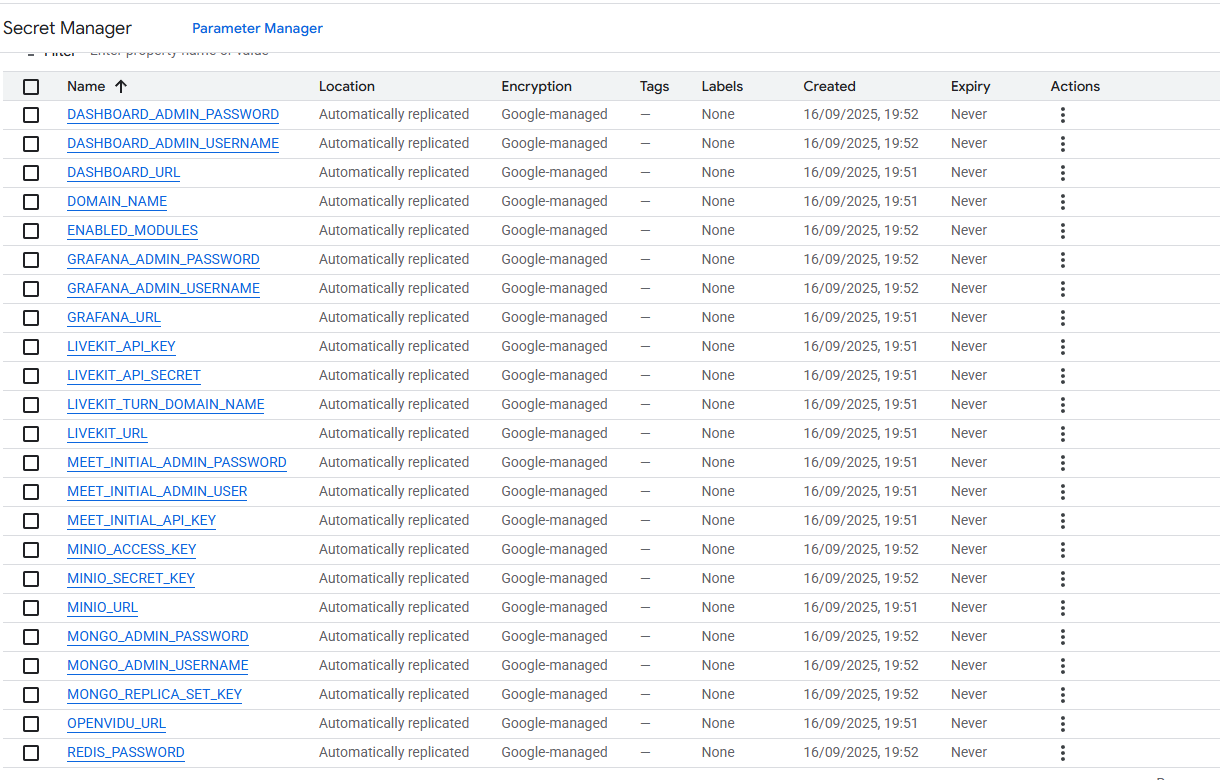Select the ENABLED_MODULES row checkbox
The width and height of the screenshot is (1220, 780).
[x=31, y=231]
